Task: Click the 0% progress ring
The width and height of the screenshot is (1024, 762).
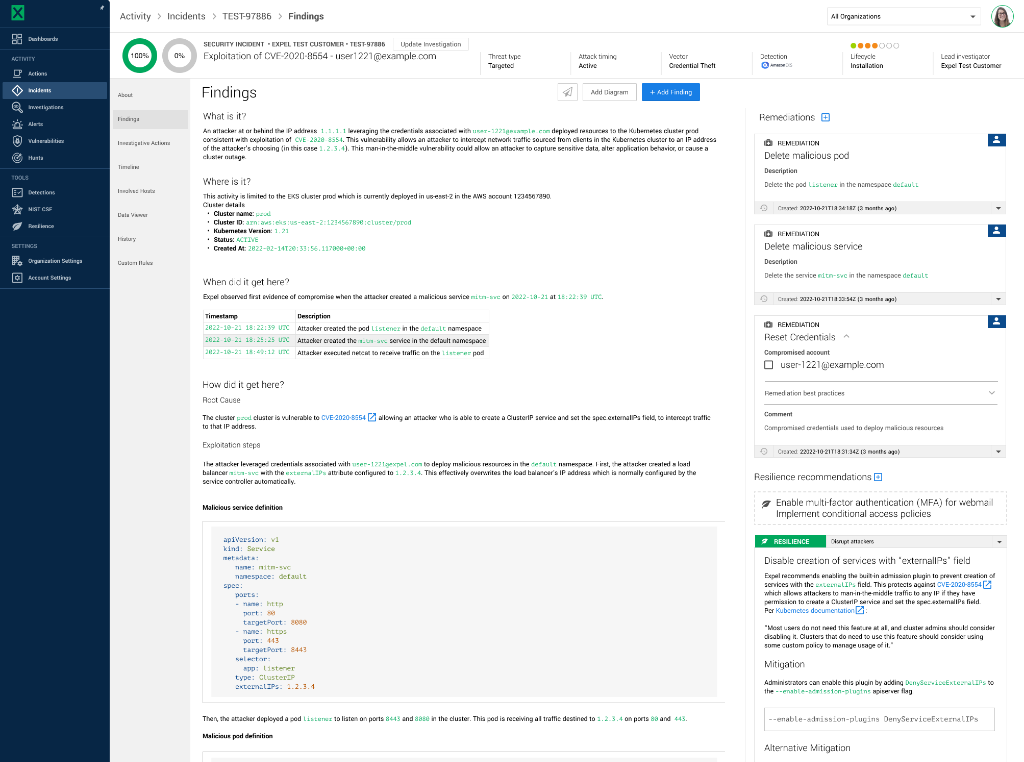Action: 180,56
